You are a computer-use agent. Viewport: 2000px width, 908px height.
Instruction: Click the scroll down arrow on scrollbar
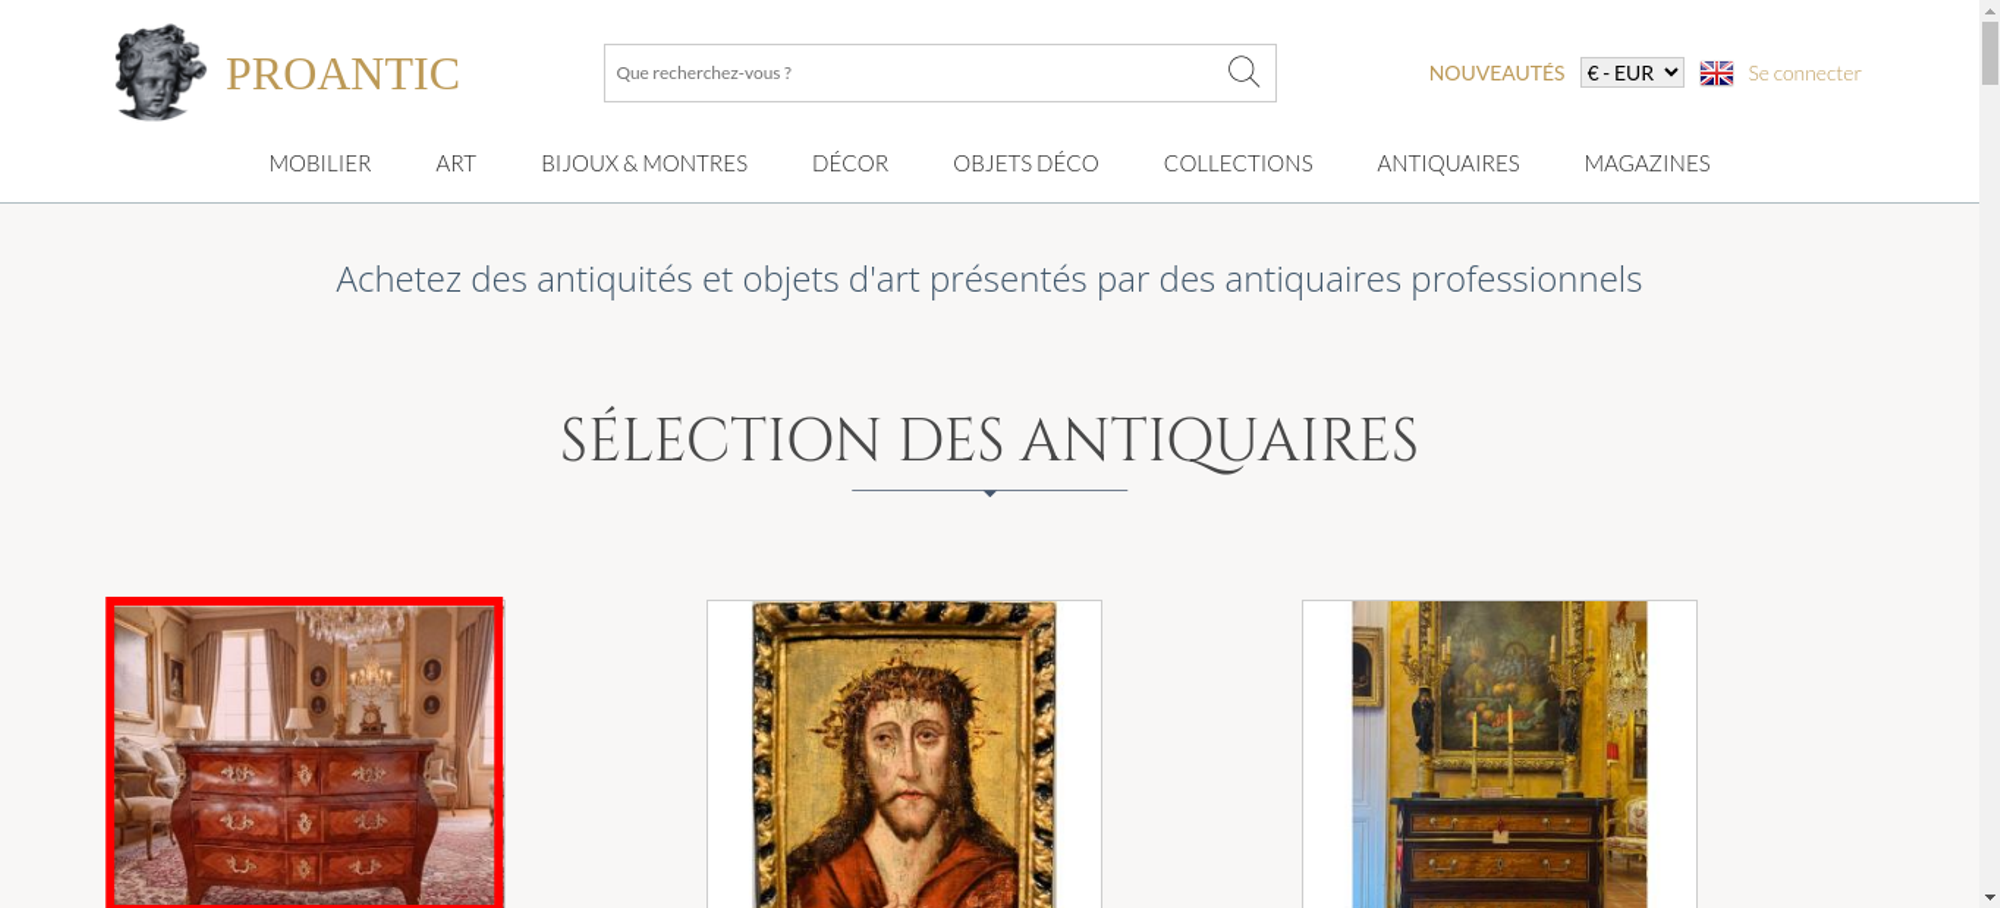pyautogui.click(x=1990, y=897)
